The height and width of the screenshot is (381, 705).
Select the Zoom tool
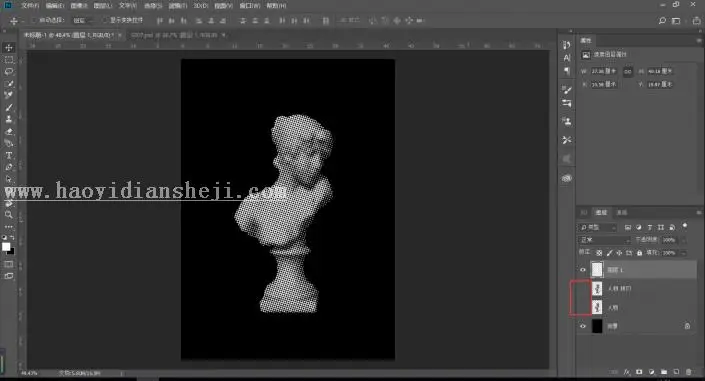(x=9, y=215)
